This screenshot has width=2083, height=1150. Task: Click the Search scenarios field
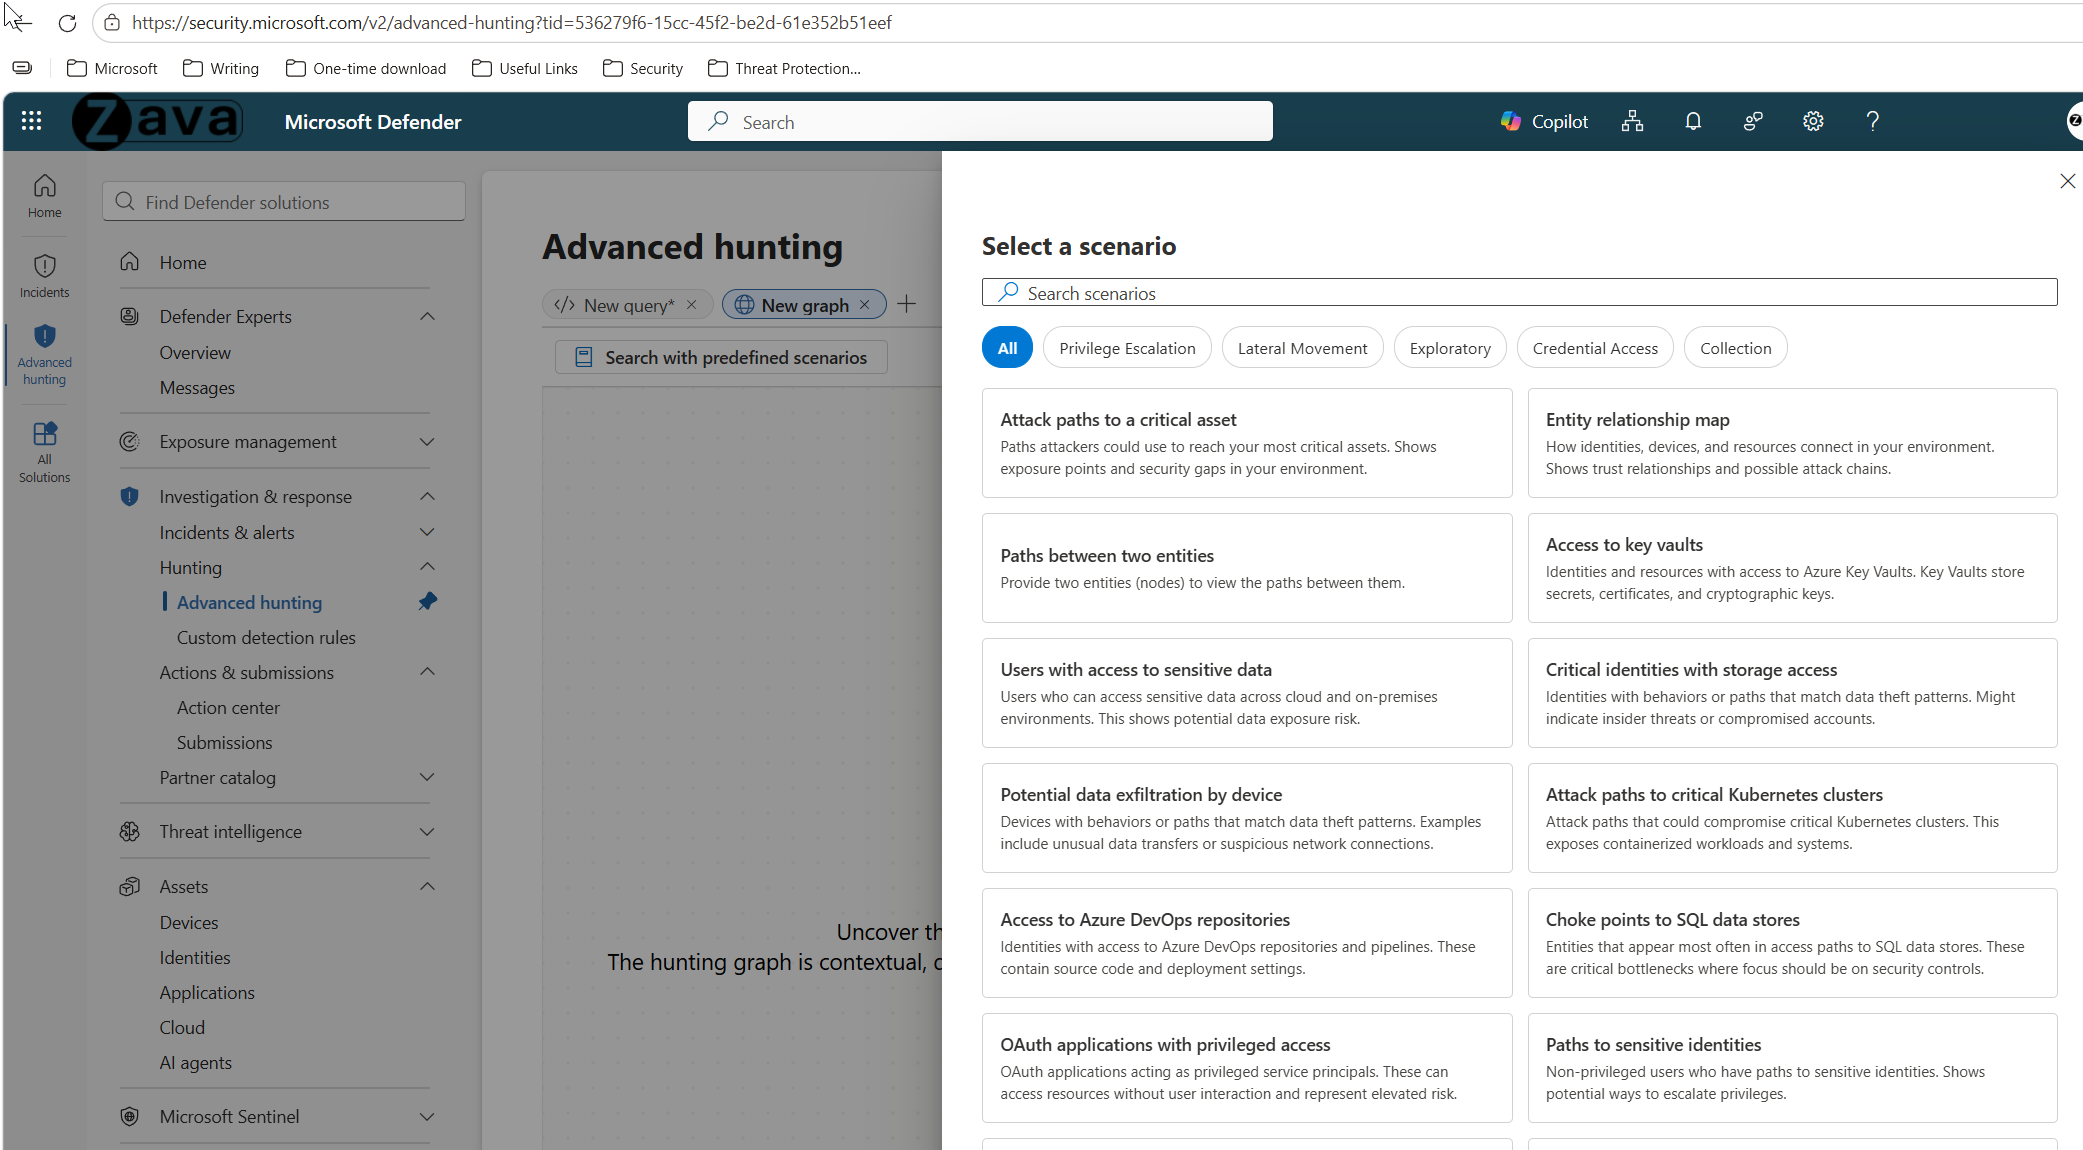(x=1519, y=292)
